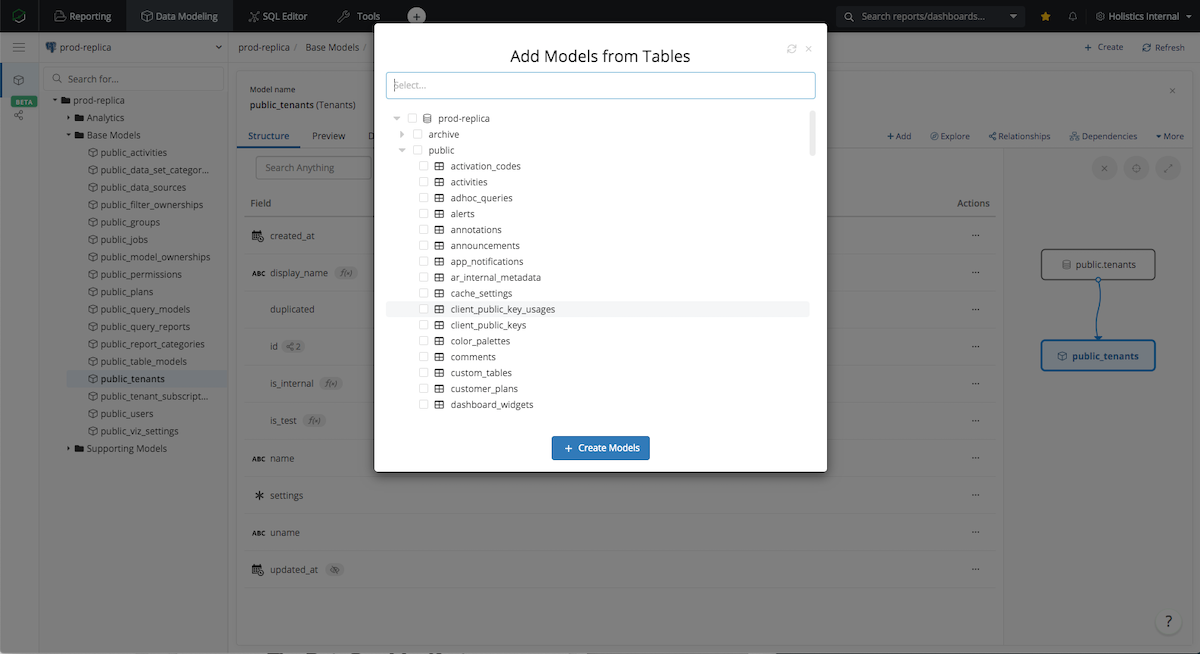The image size is (1200, 654).
Task: Open the notifications bell
Action: (1073, 17)
